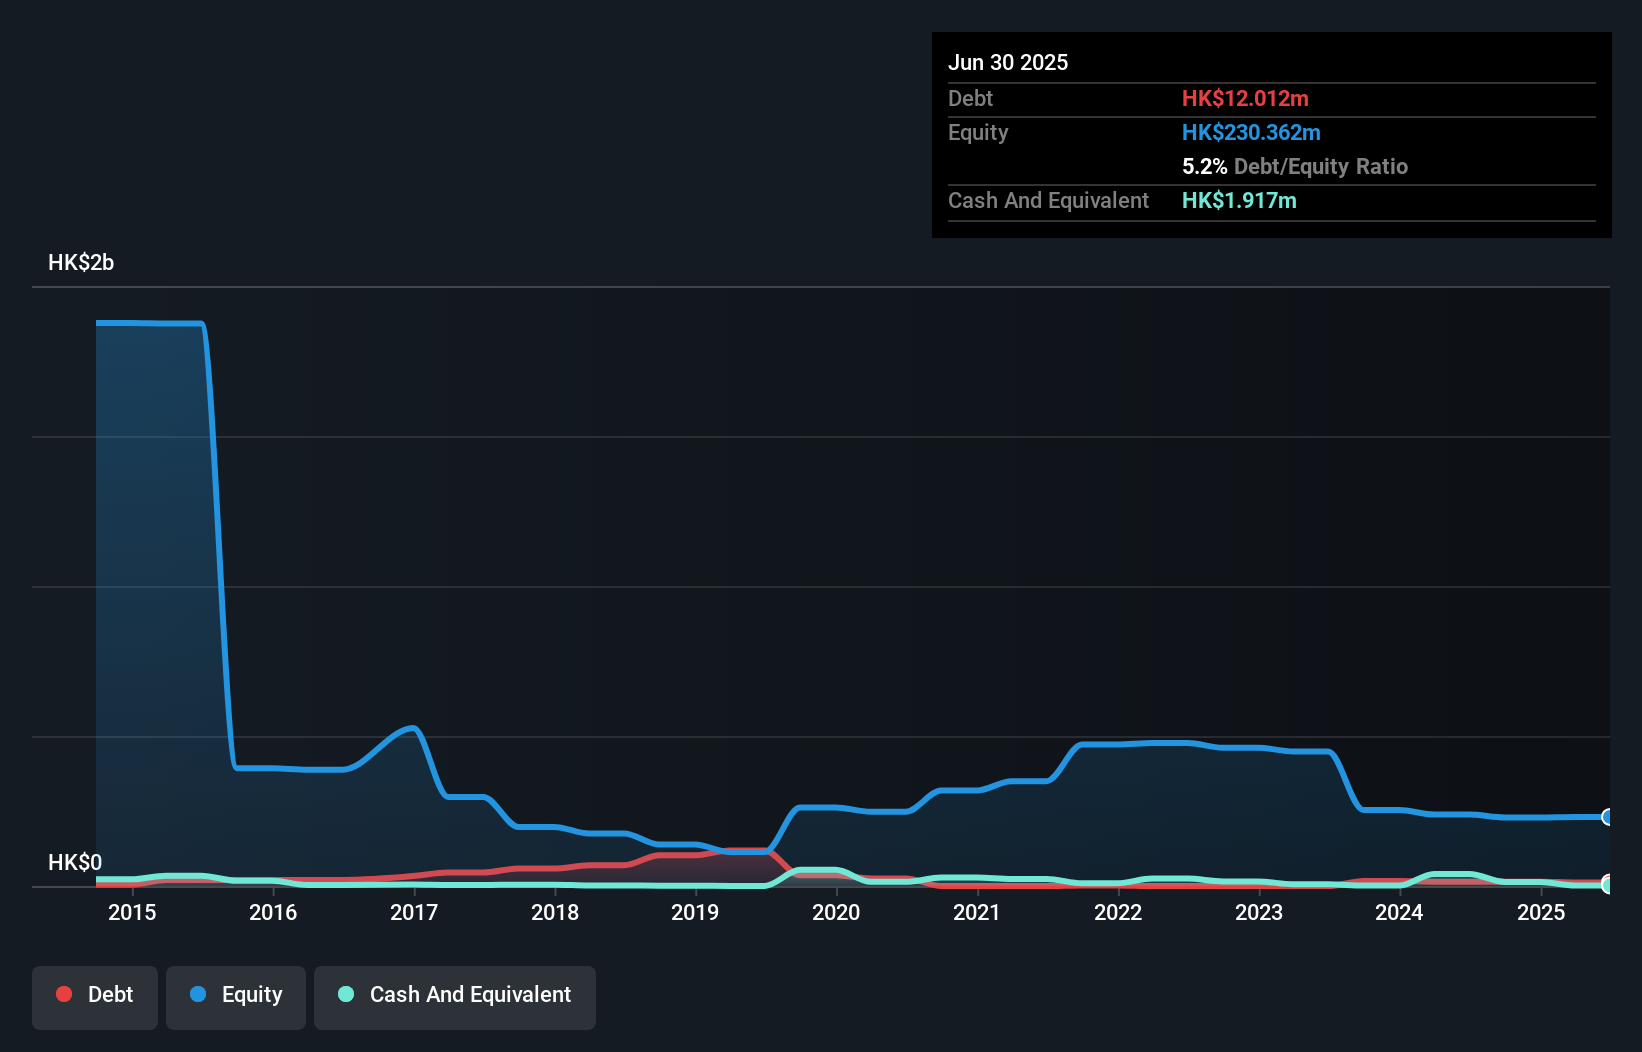Toggle Cash And Equivalent legend button
This screenshot has width=1642, height=1052.
pyautogui.click(x=455, y=997)
